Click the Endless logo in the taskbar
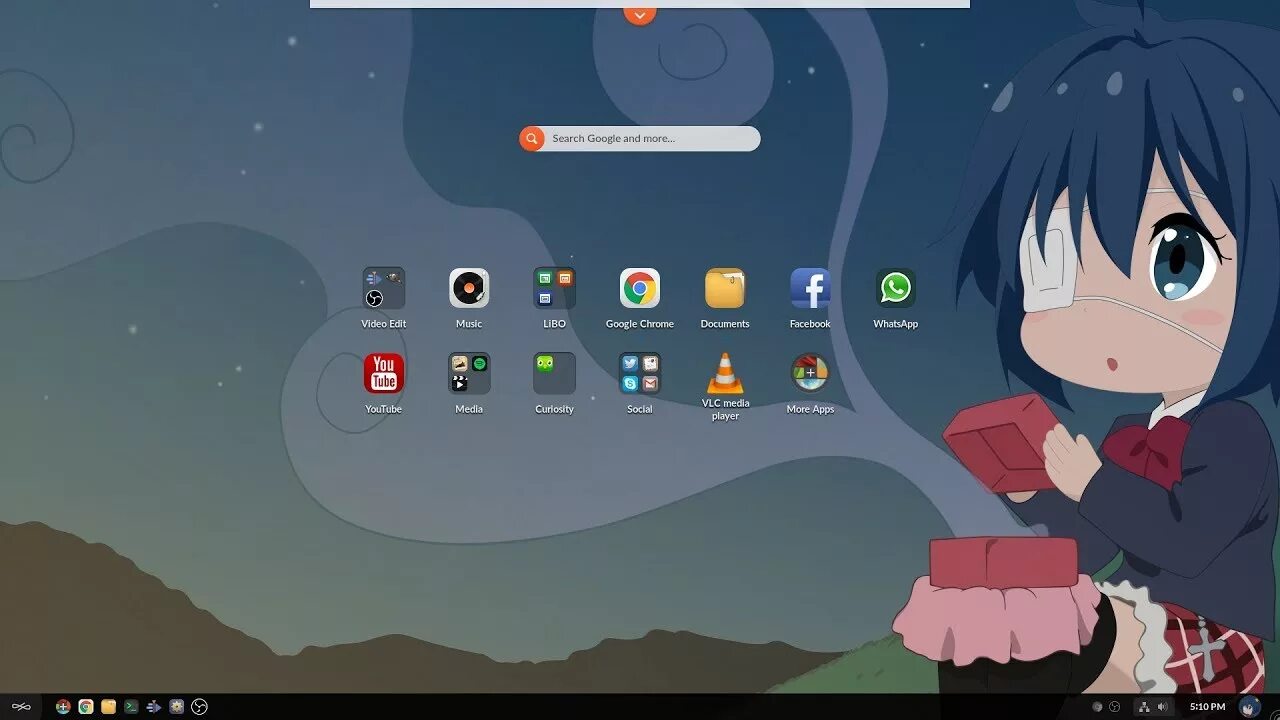 [21, 707]
